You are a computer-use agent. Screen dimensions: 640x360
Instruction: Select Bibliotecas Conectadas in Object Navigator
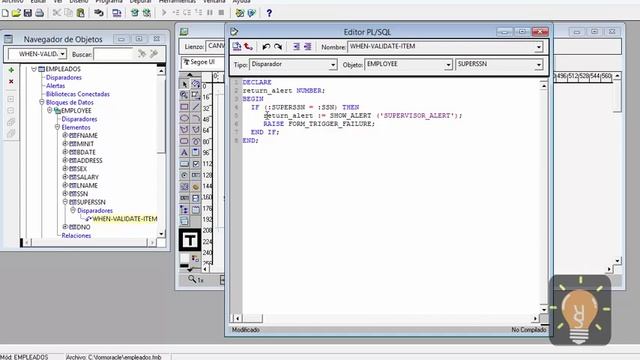[78, 94]
